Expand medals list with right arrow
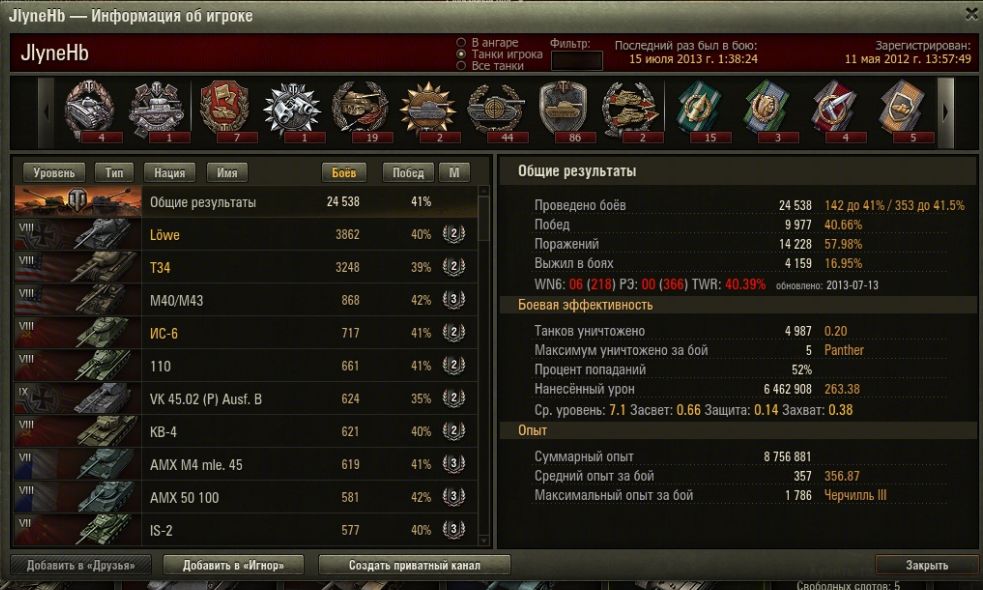This screenshot has width=983, height=590. click(945, 113)
